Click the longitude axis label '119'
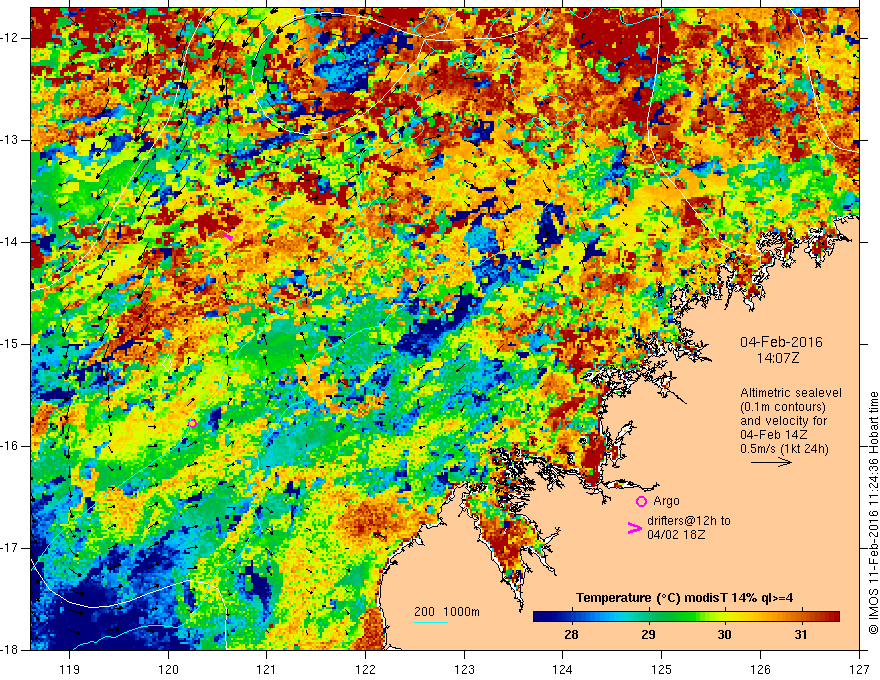880x680 pixels. 70,669
